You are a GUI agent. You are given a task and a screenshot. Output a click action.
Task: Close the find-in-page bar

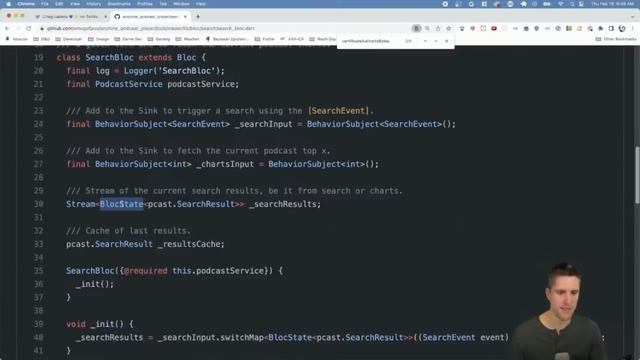tap(447, 41)
